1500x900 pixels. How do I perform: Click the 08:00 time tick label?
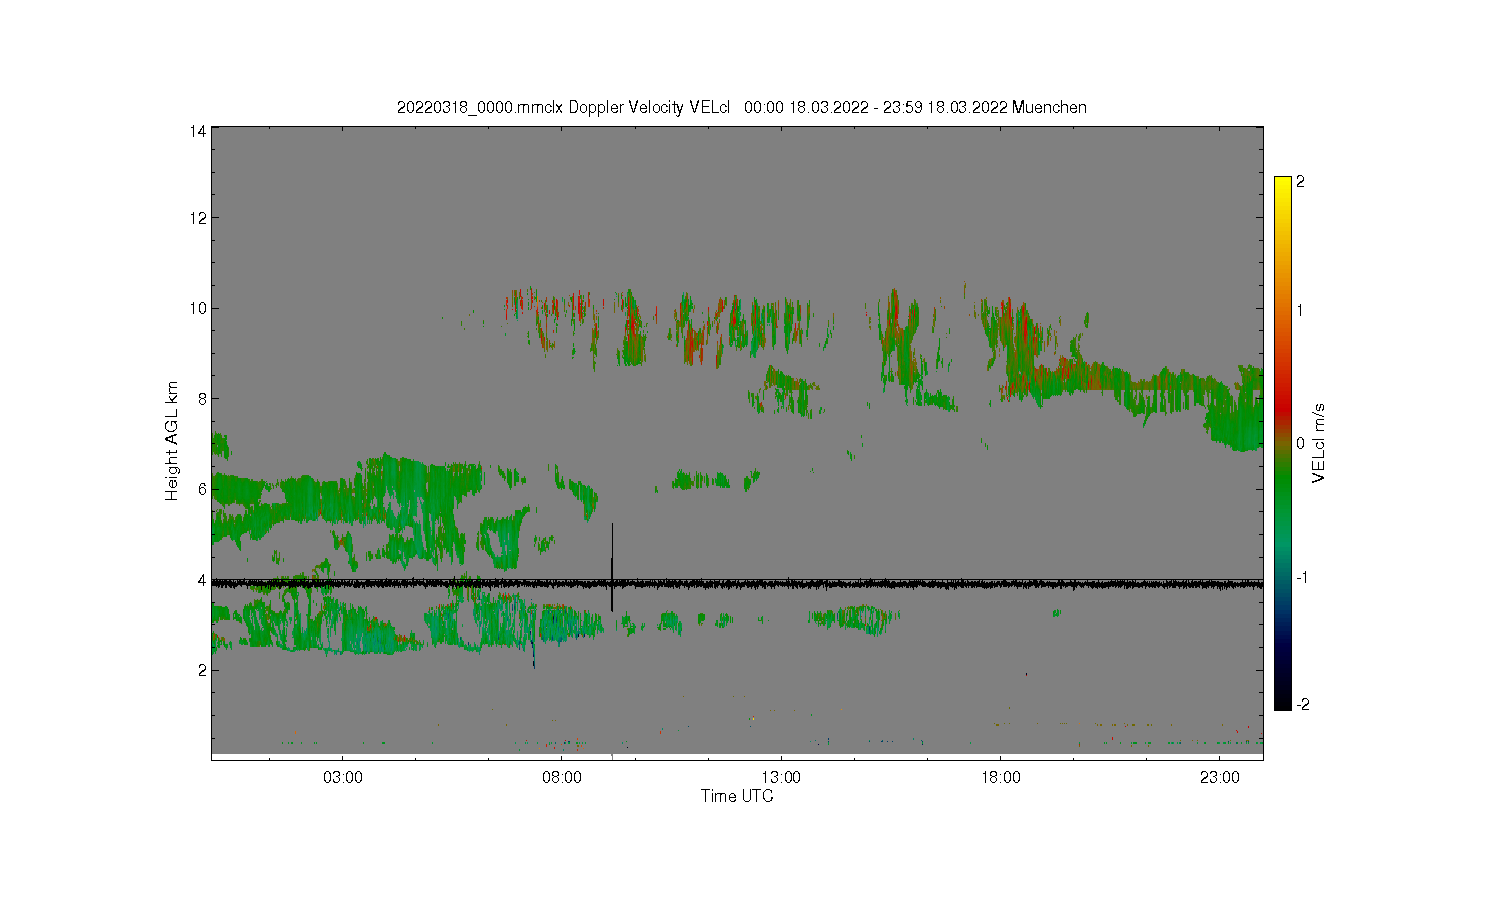pyautogui.click(x=562, y=777)
